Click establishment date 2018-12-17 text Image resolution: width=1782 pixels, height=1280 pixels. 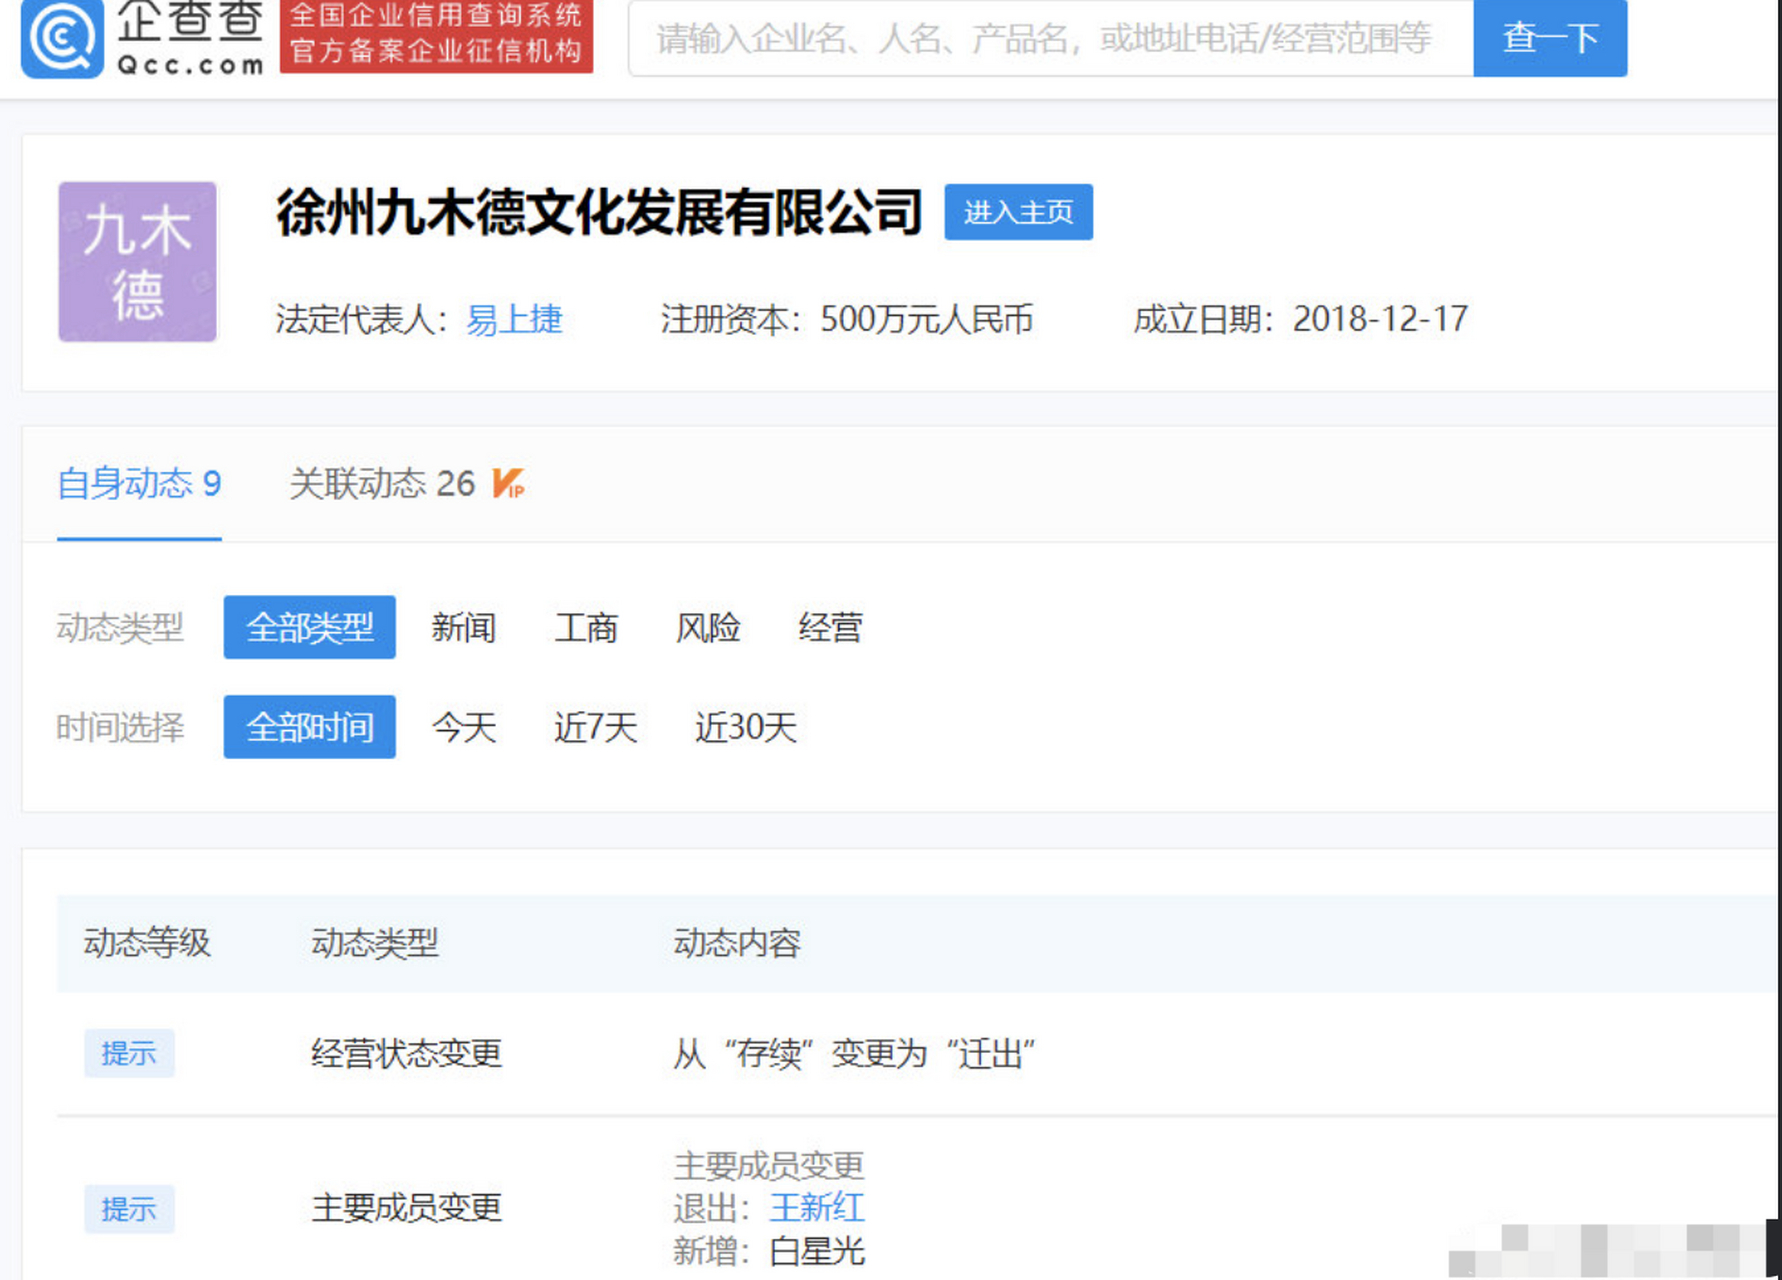pyautogui.click(x=1380, y=320)
